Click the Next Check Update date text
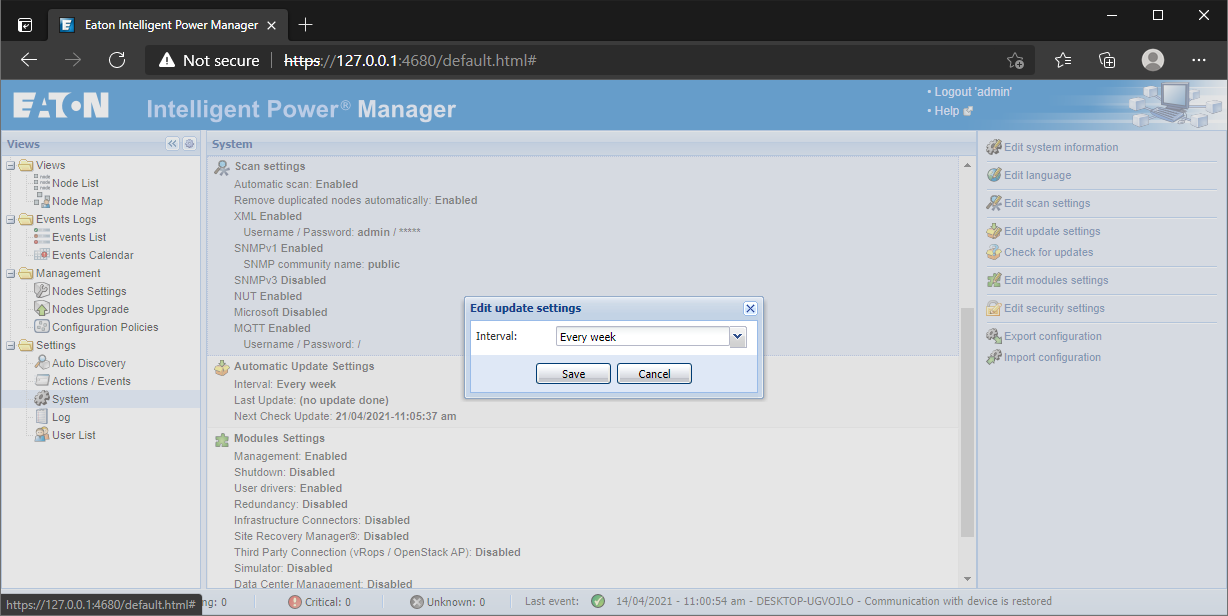 point(396,416)
